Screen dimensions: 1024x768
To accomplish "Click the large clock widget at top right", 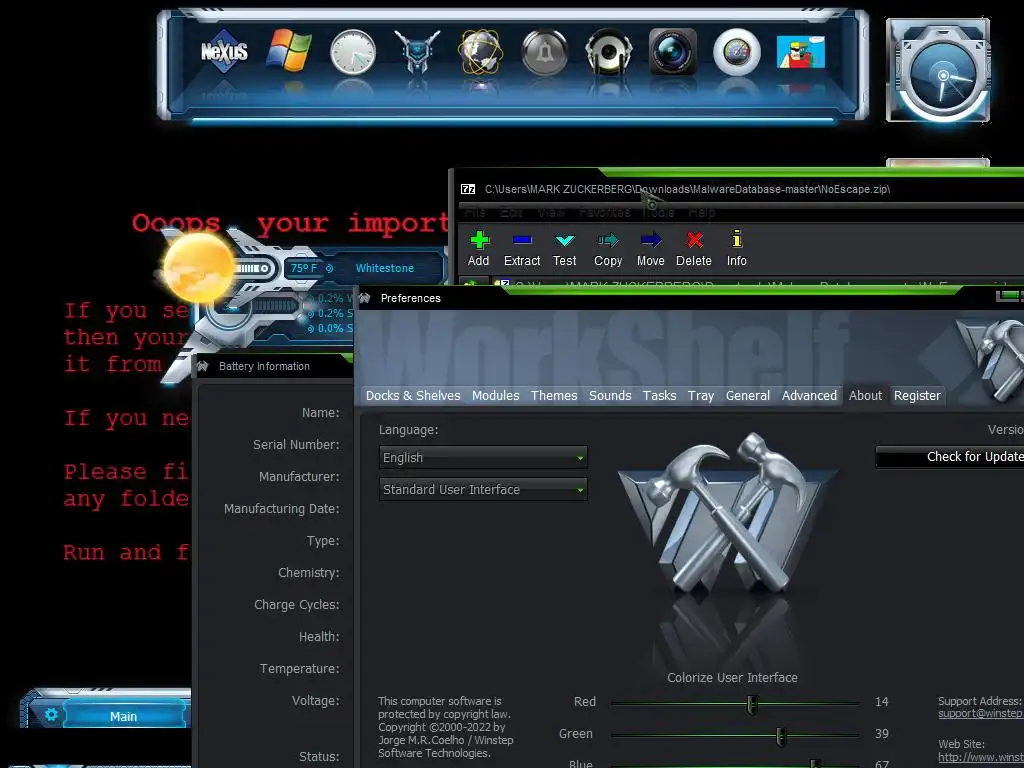I will (x=938, y=71).
